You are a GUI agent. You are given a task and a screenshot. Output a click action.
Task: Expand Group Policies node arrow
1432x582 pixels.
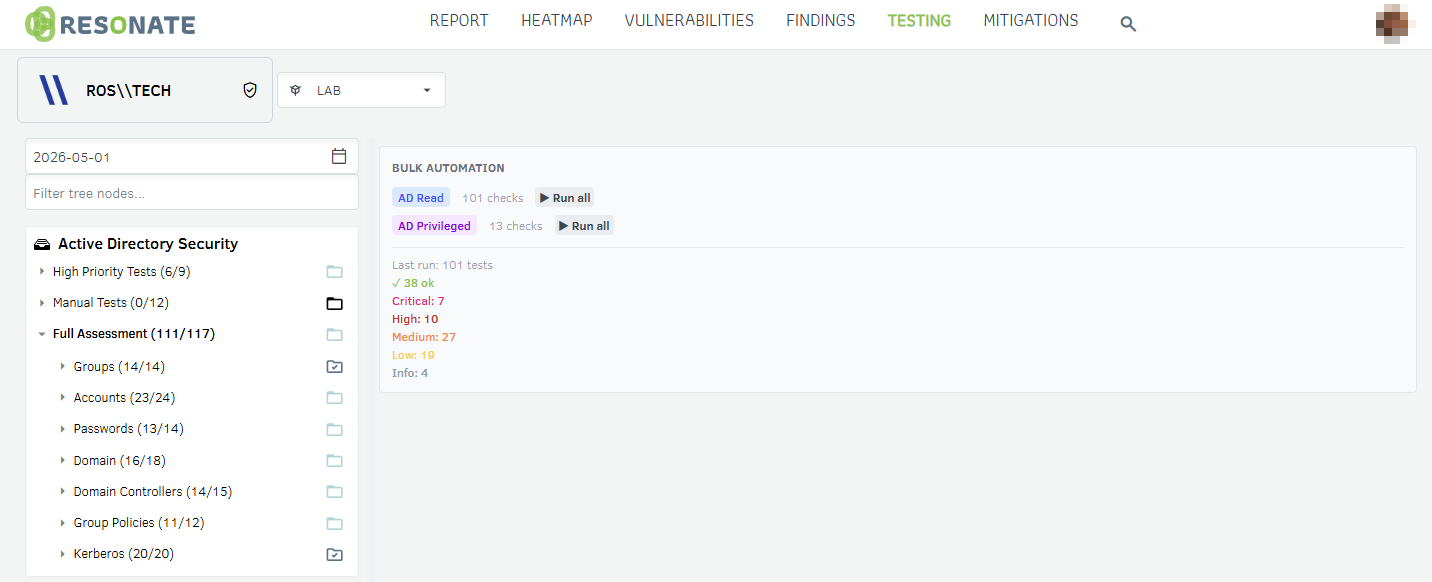pyautogui.click(x=63, y=523)
